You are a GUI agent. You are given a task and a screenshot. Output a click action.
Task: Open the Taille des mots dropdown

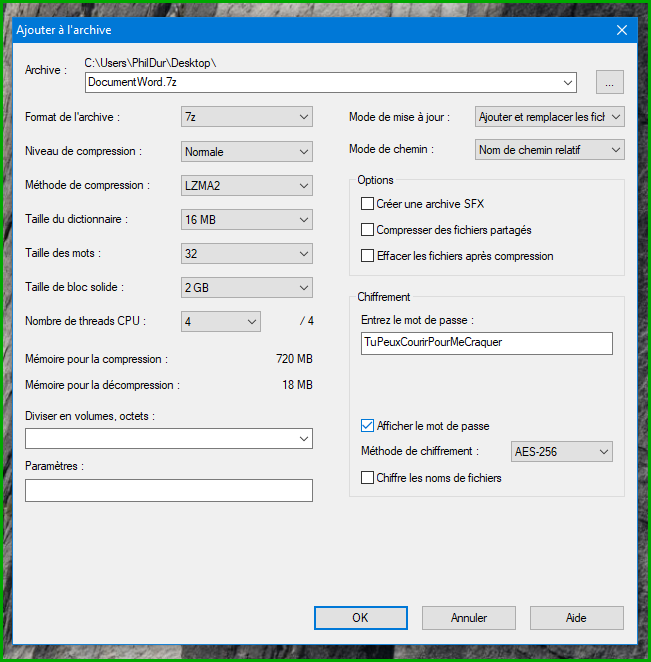click(247, 254)
